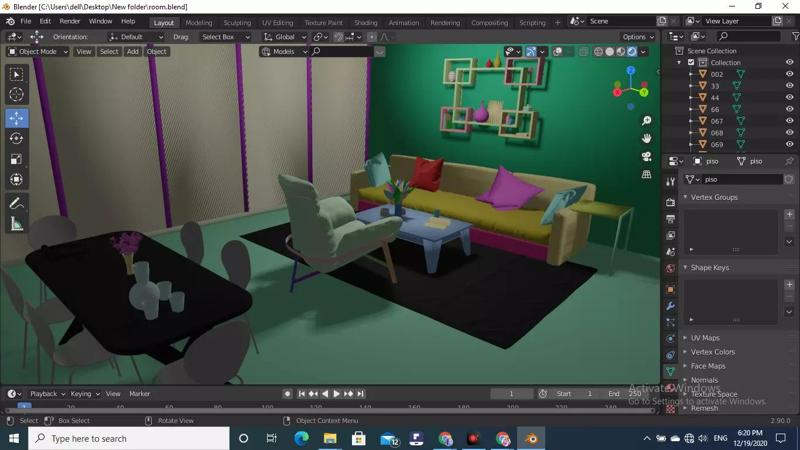The width and height of the screenshot is (800, 450).
Task: Open the Edit menu
Action: tap(45, 21)
